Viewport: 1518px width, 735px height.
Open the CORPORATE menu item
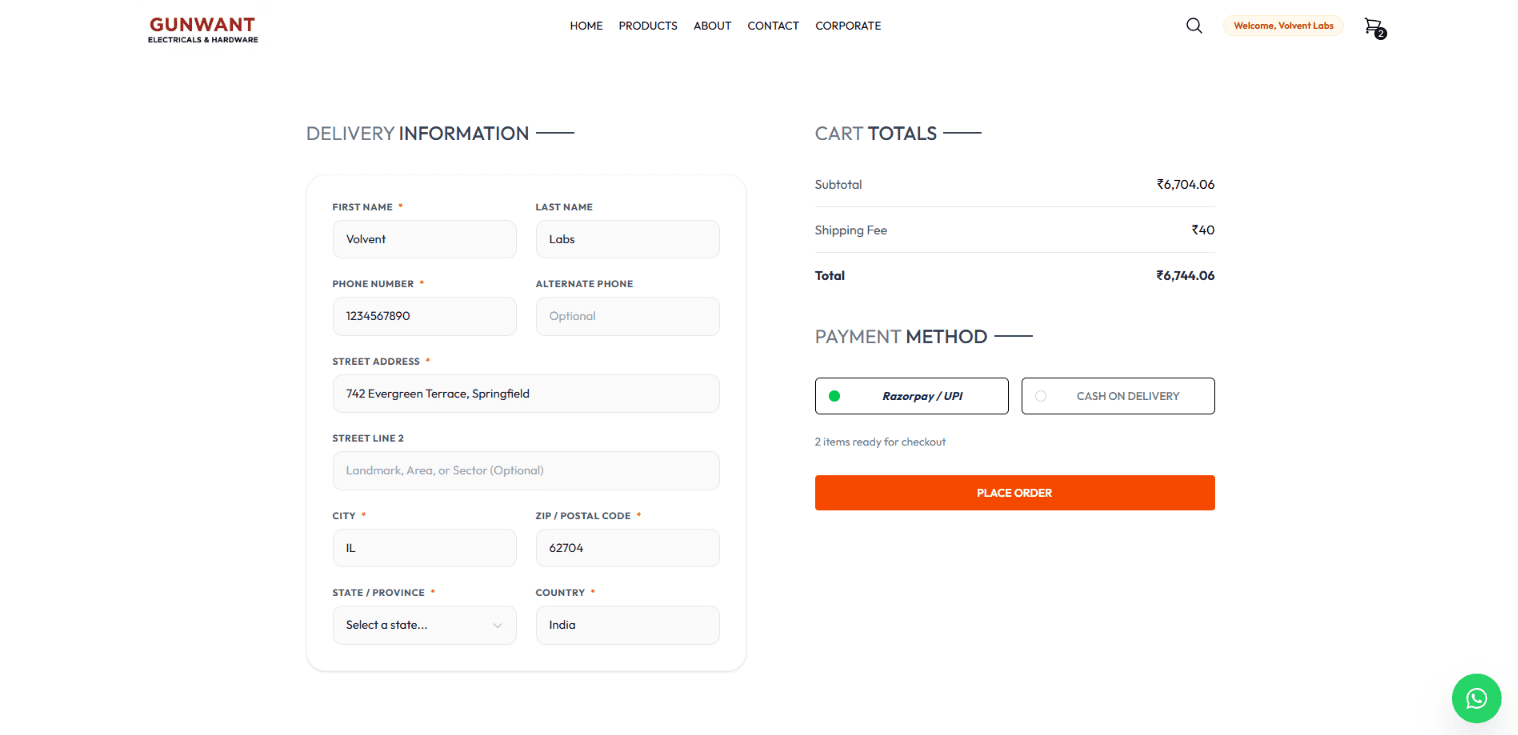tap(848, 26)
